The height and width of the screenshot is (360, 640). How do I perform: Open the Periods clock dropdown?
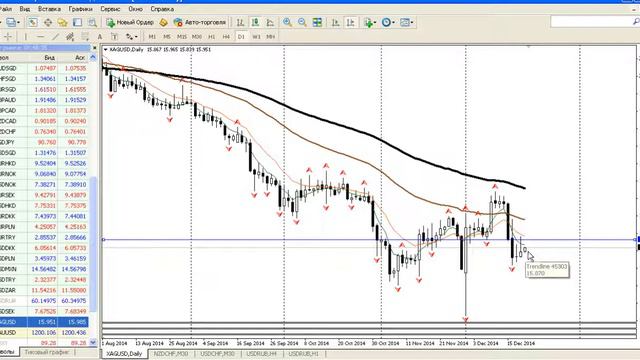pos(388,22)
